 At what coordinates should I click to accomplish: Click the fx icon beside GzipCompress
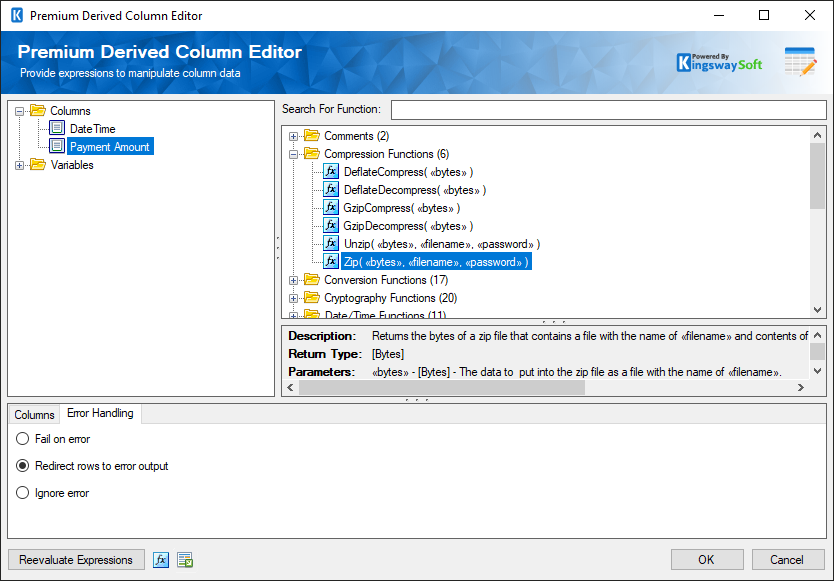(331, 208)
